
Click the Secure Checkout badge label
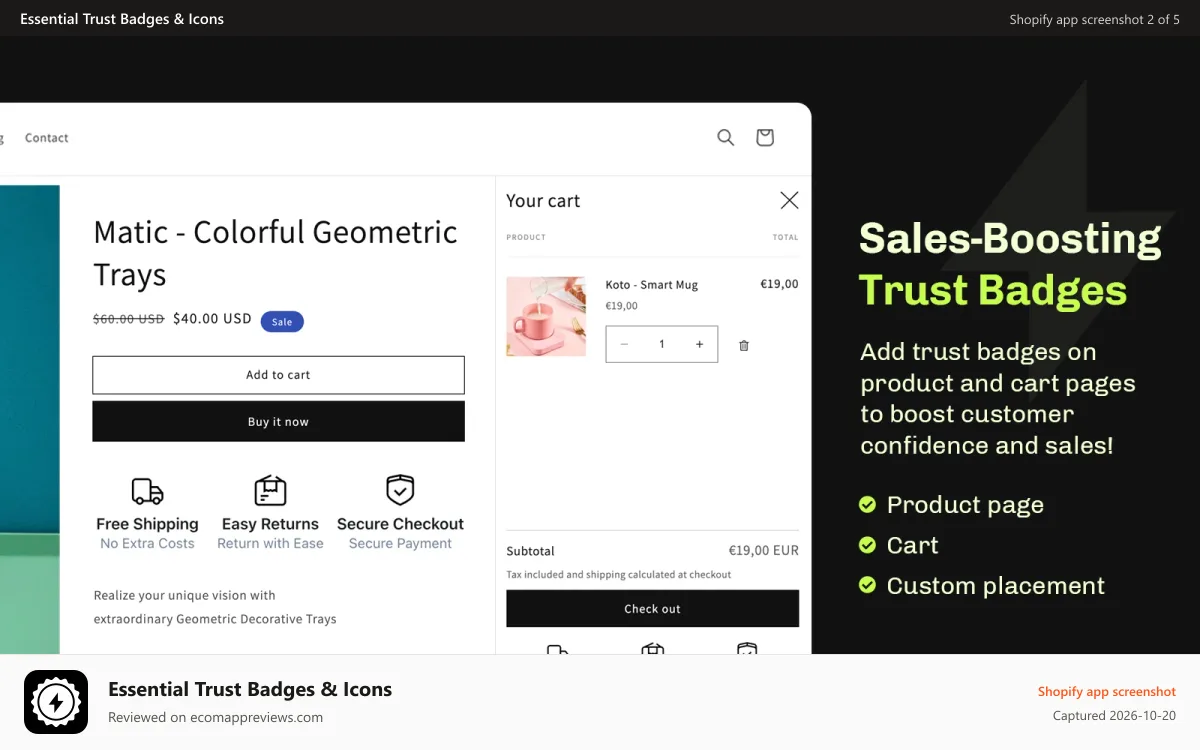[x=400, y=524]
